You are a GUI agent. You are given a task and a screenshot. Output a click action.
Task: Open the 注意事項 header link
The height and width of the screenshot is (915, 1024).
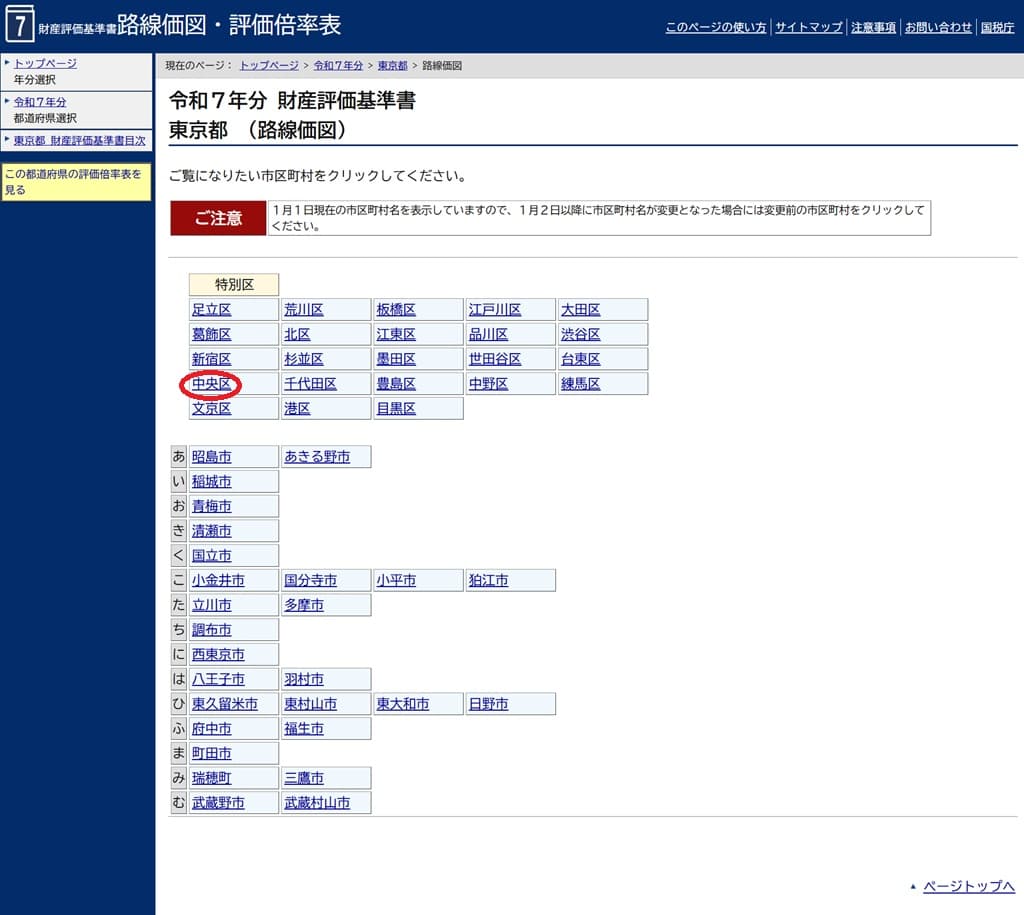pos(873,27)
